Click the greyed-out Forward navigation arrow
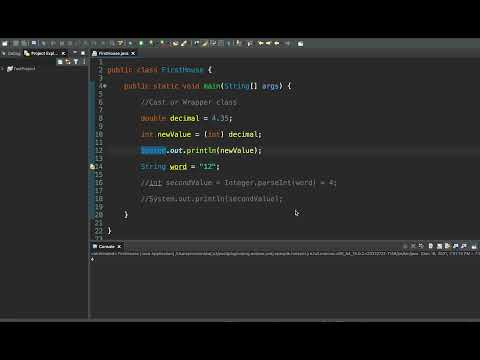This screenshot has width=480, height=360. 287,43
